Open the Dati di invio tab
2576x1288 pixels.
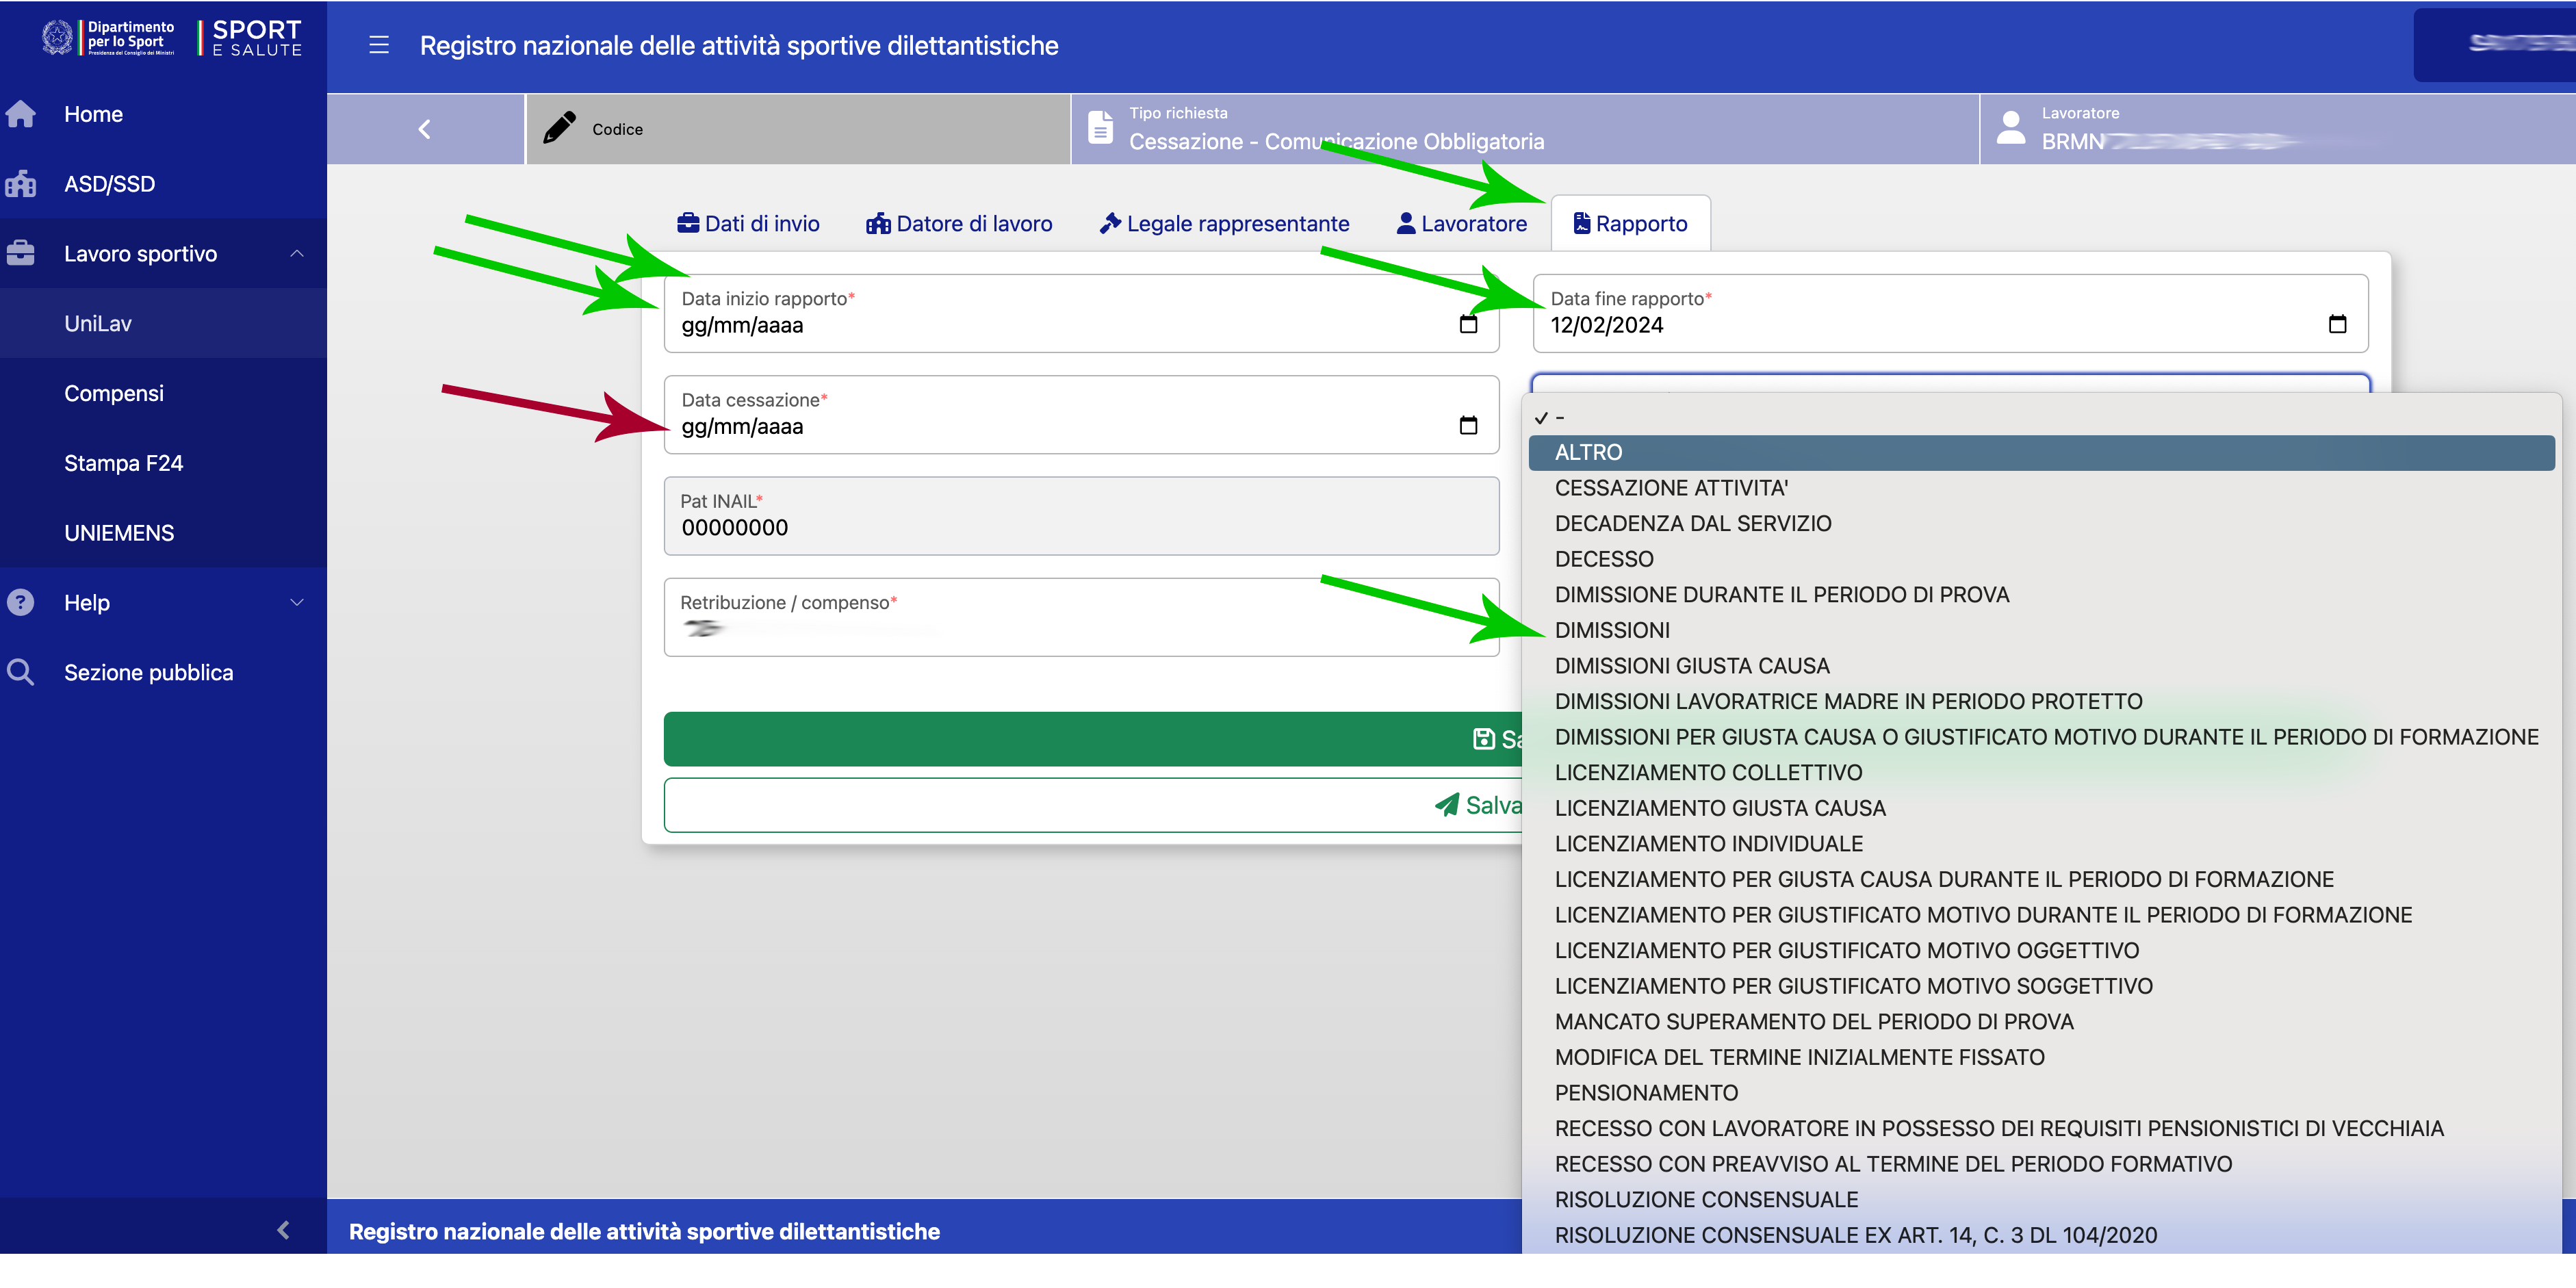point(748,224)
